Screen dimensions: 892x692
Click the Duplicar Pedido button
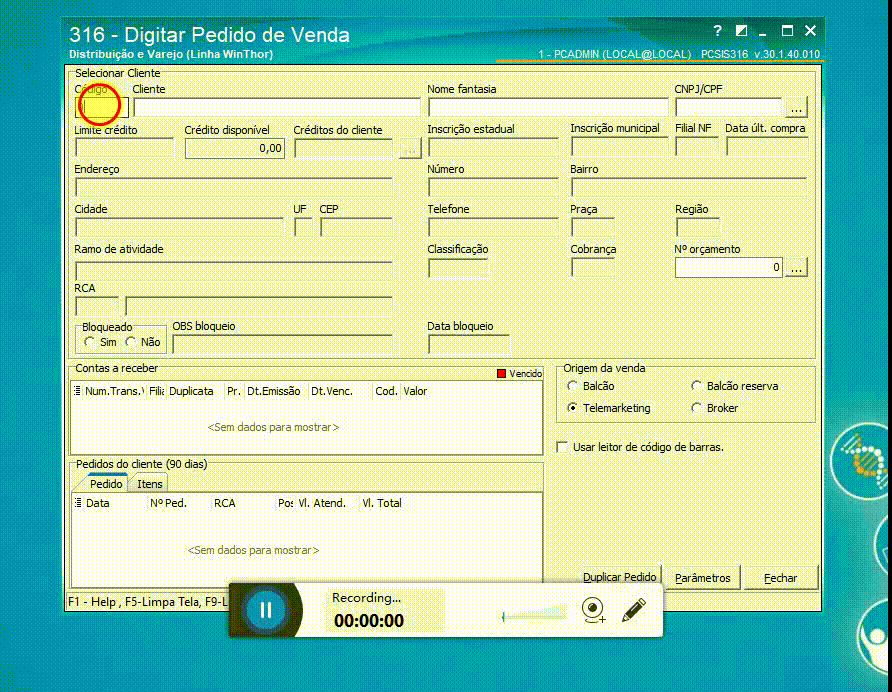(x=620, y=578)
